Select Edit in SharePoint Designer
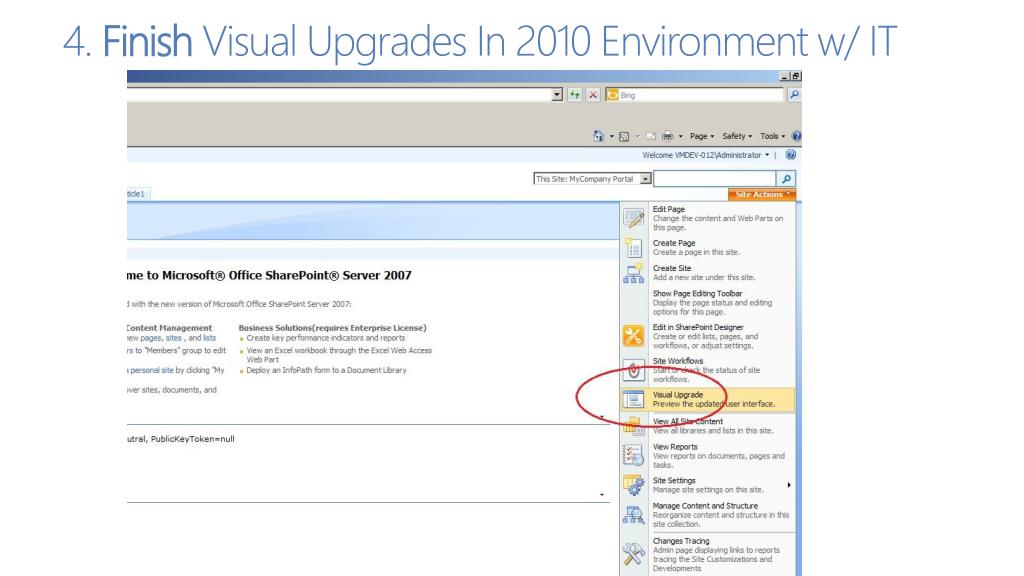Viewport: 1024px width, 576px height. [x=707, y=336]
